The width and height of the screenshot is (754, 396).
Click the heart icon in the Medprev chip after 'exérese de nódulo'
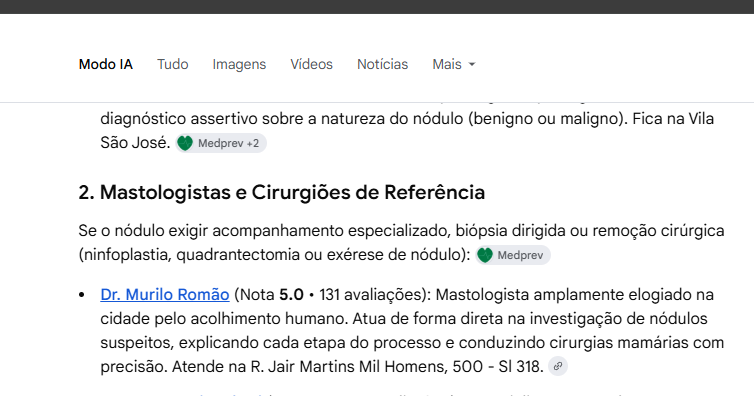[x=485, y=255]
